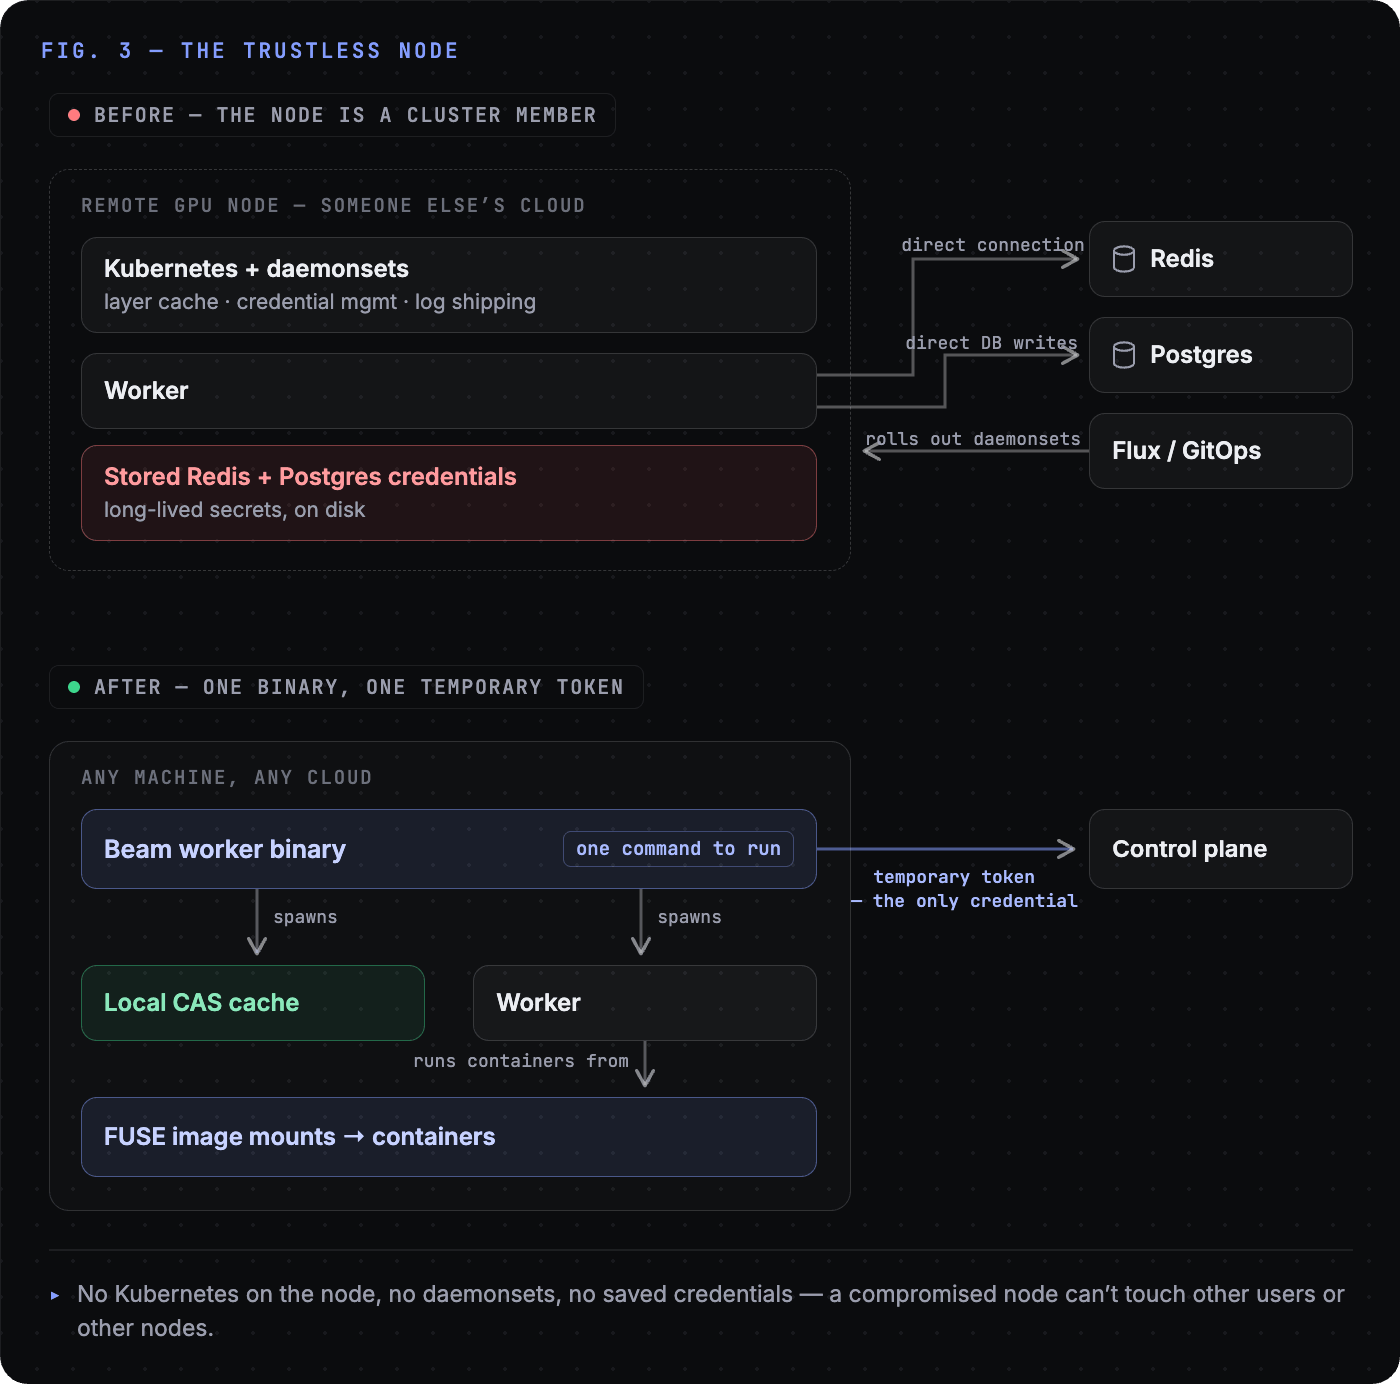Click the green dot beside AFTER label
This screenshot has width=1400, height=1384.
tap(74, 687)
